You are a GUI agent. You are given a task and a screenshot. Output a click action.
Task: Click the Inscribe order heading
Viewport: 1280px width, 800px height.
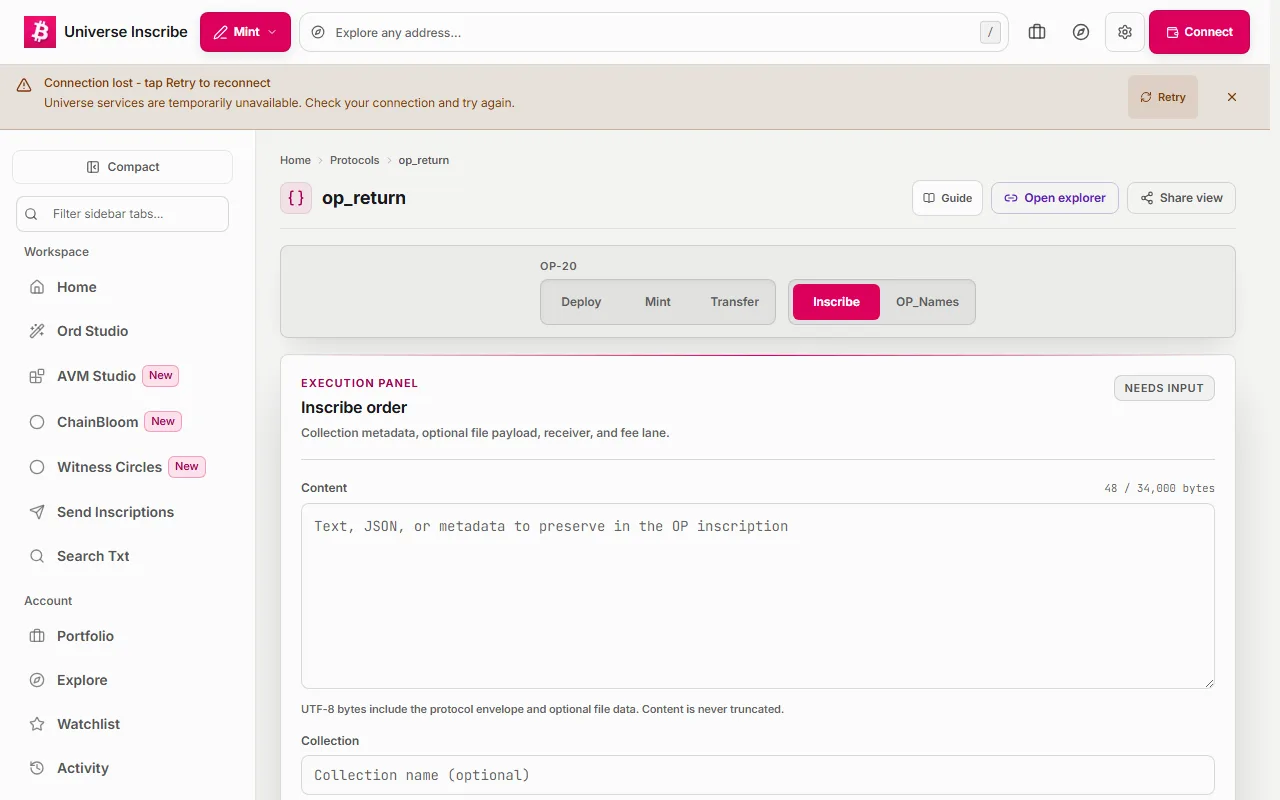[354, 408]
